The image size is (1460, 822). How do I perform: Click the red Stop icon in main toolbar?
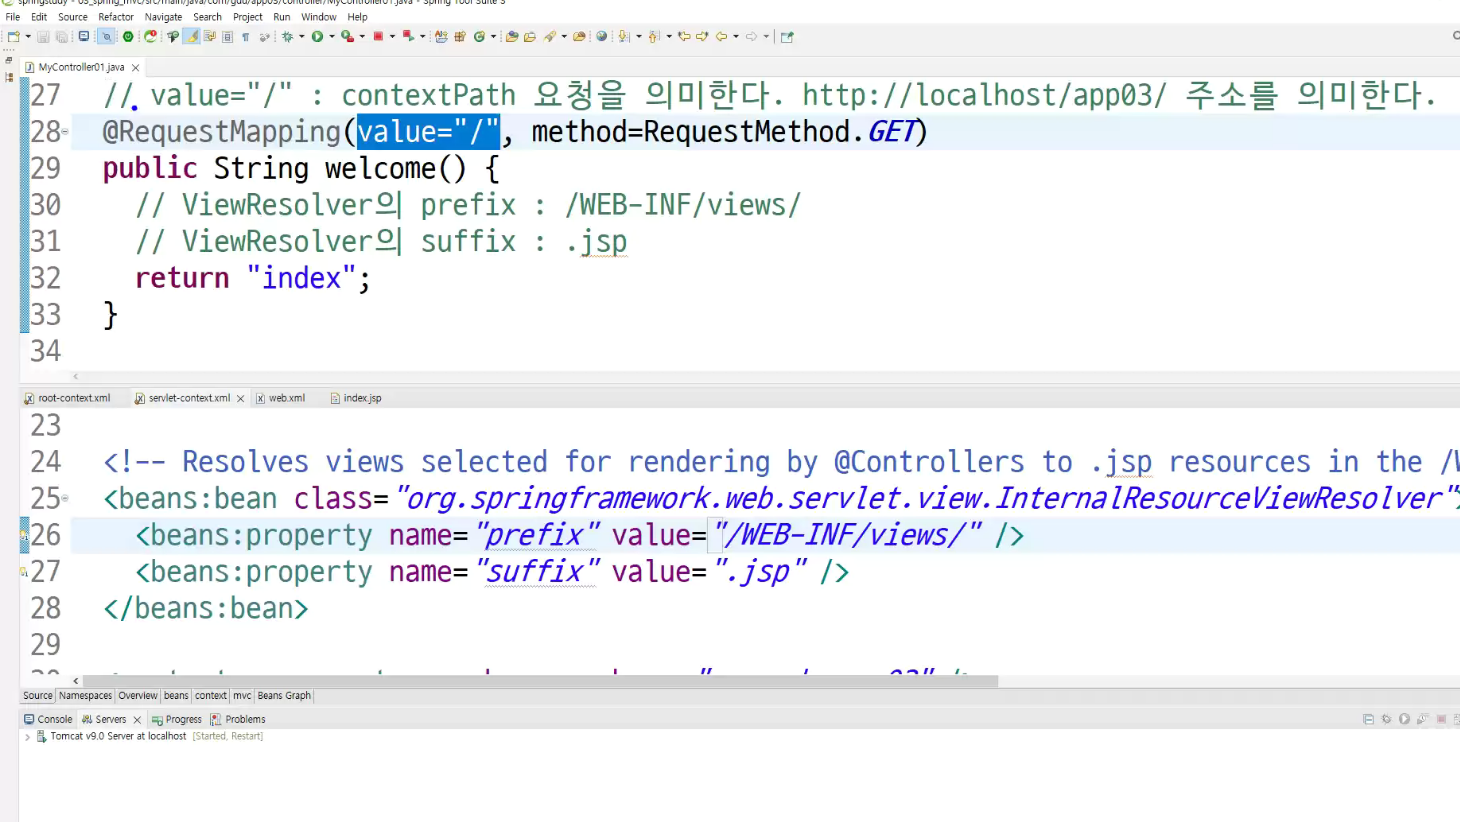pos(378,36)
